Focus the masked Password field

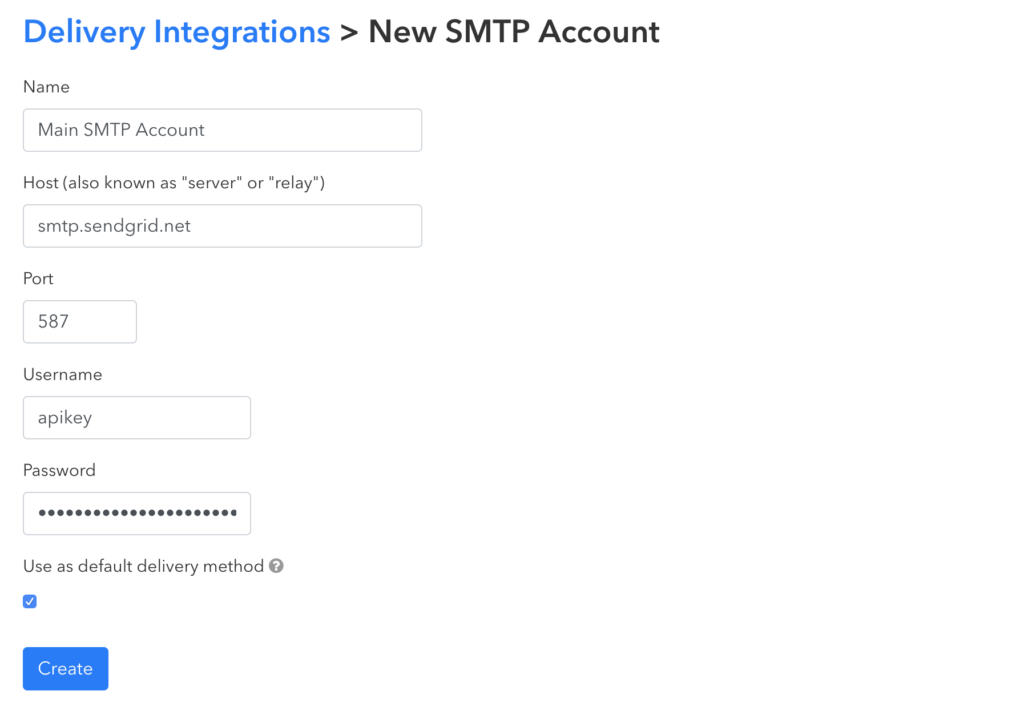coord(137,514)
